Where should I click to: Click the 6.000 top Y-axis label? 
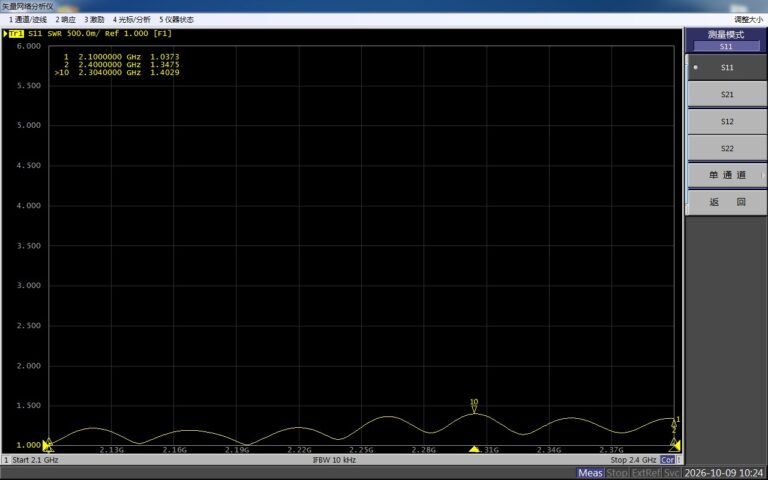pos(29,46)
